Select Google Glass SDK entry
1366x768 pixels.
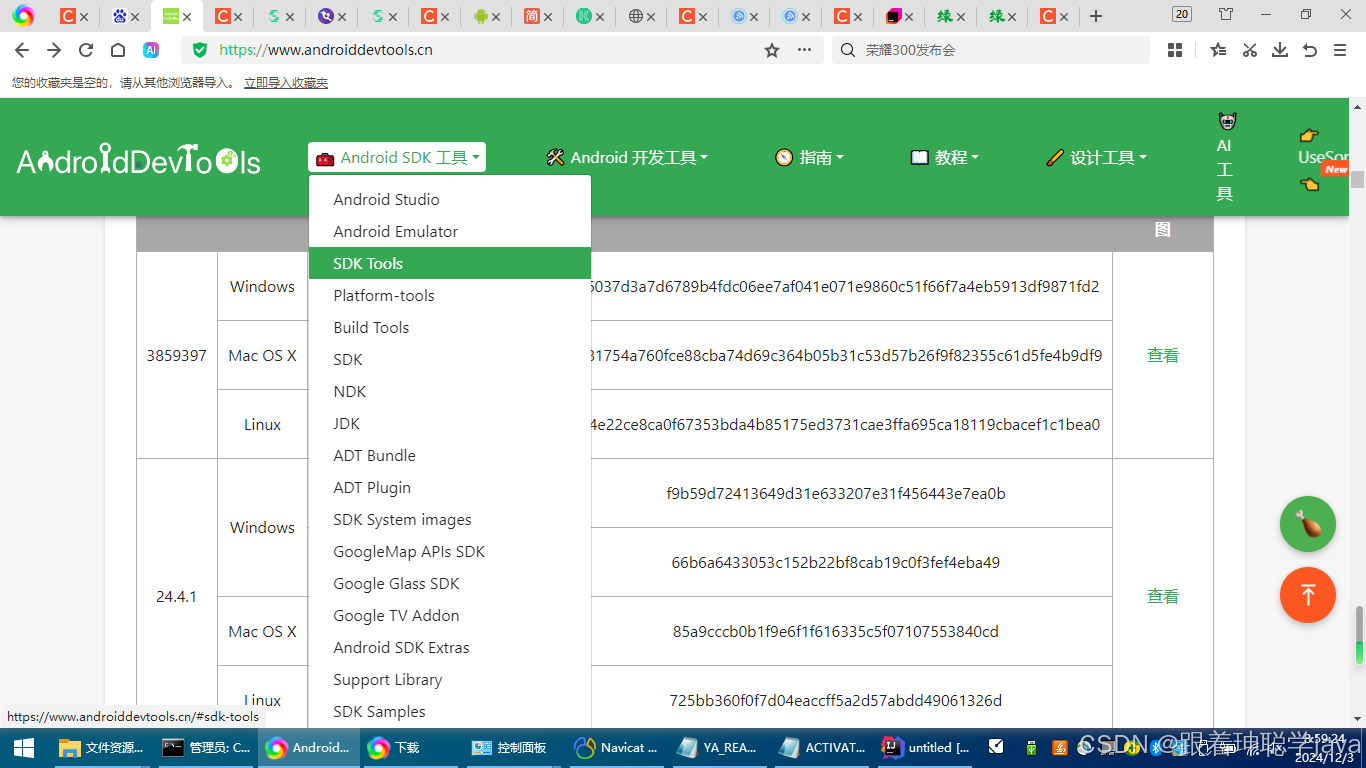[x=450, y=583]
